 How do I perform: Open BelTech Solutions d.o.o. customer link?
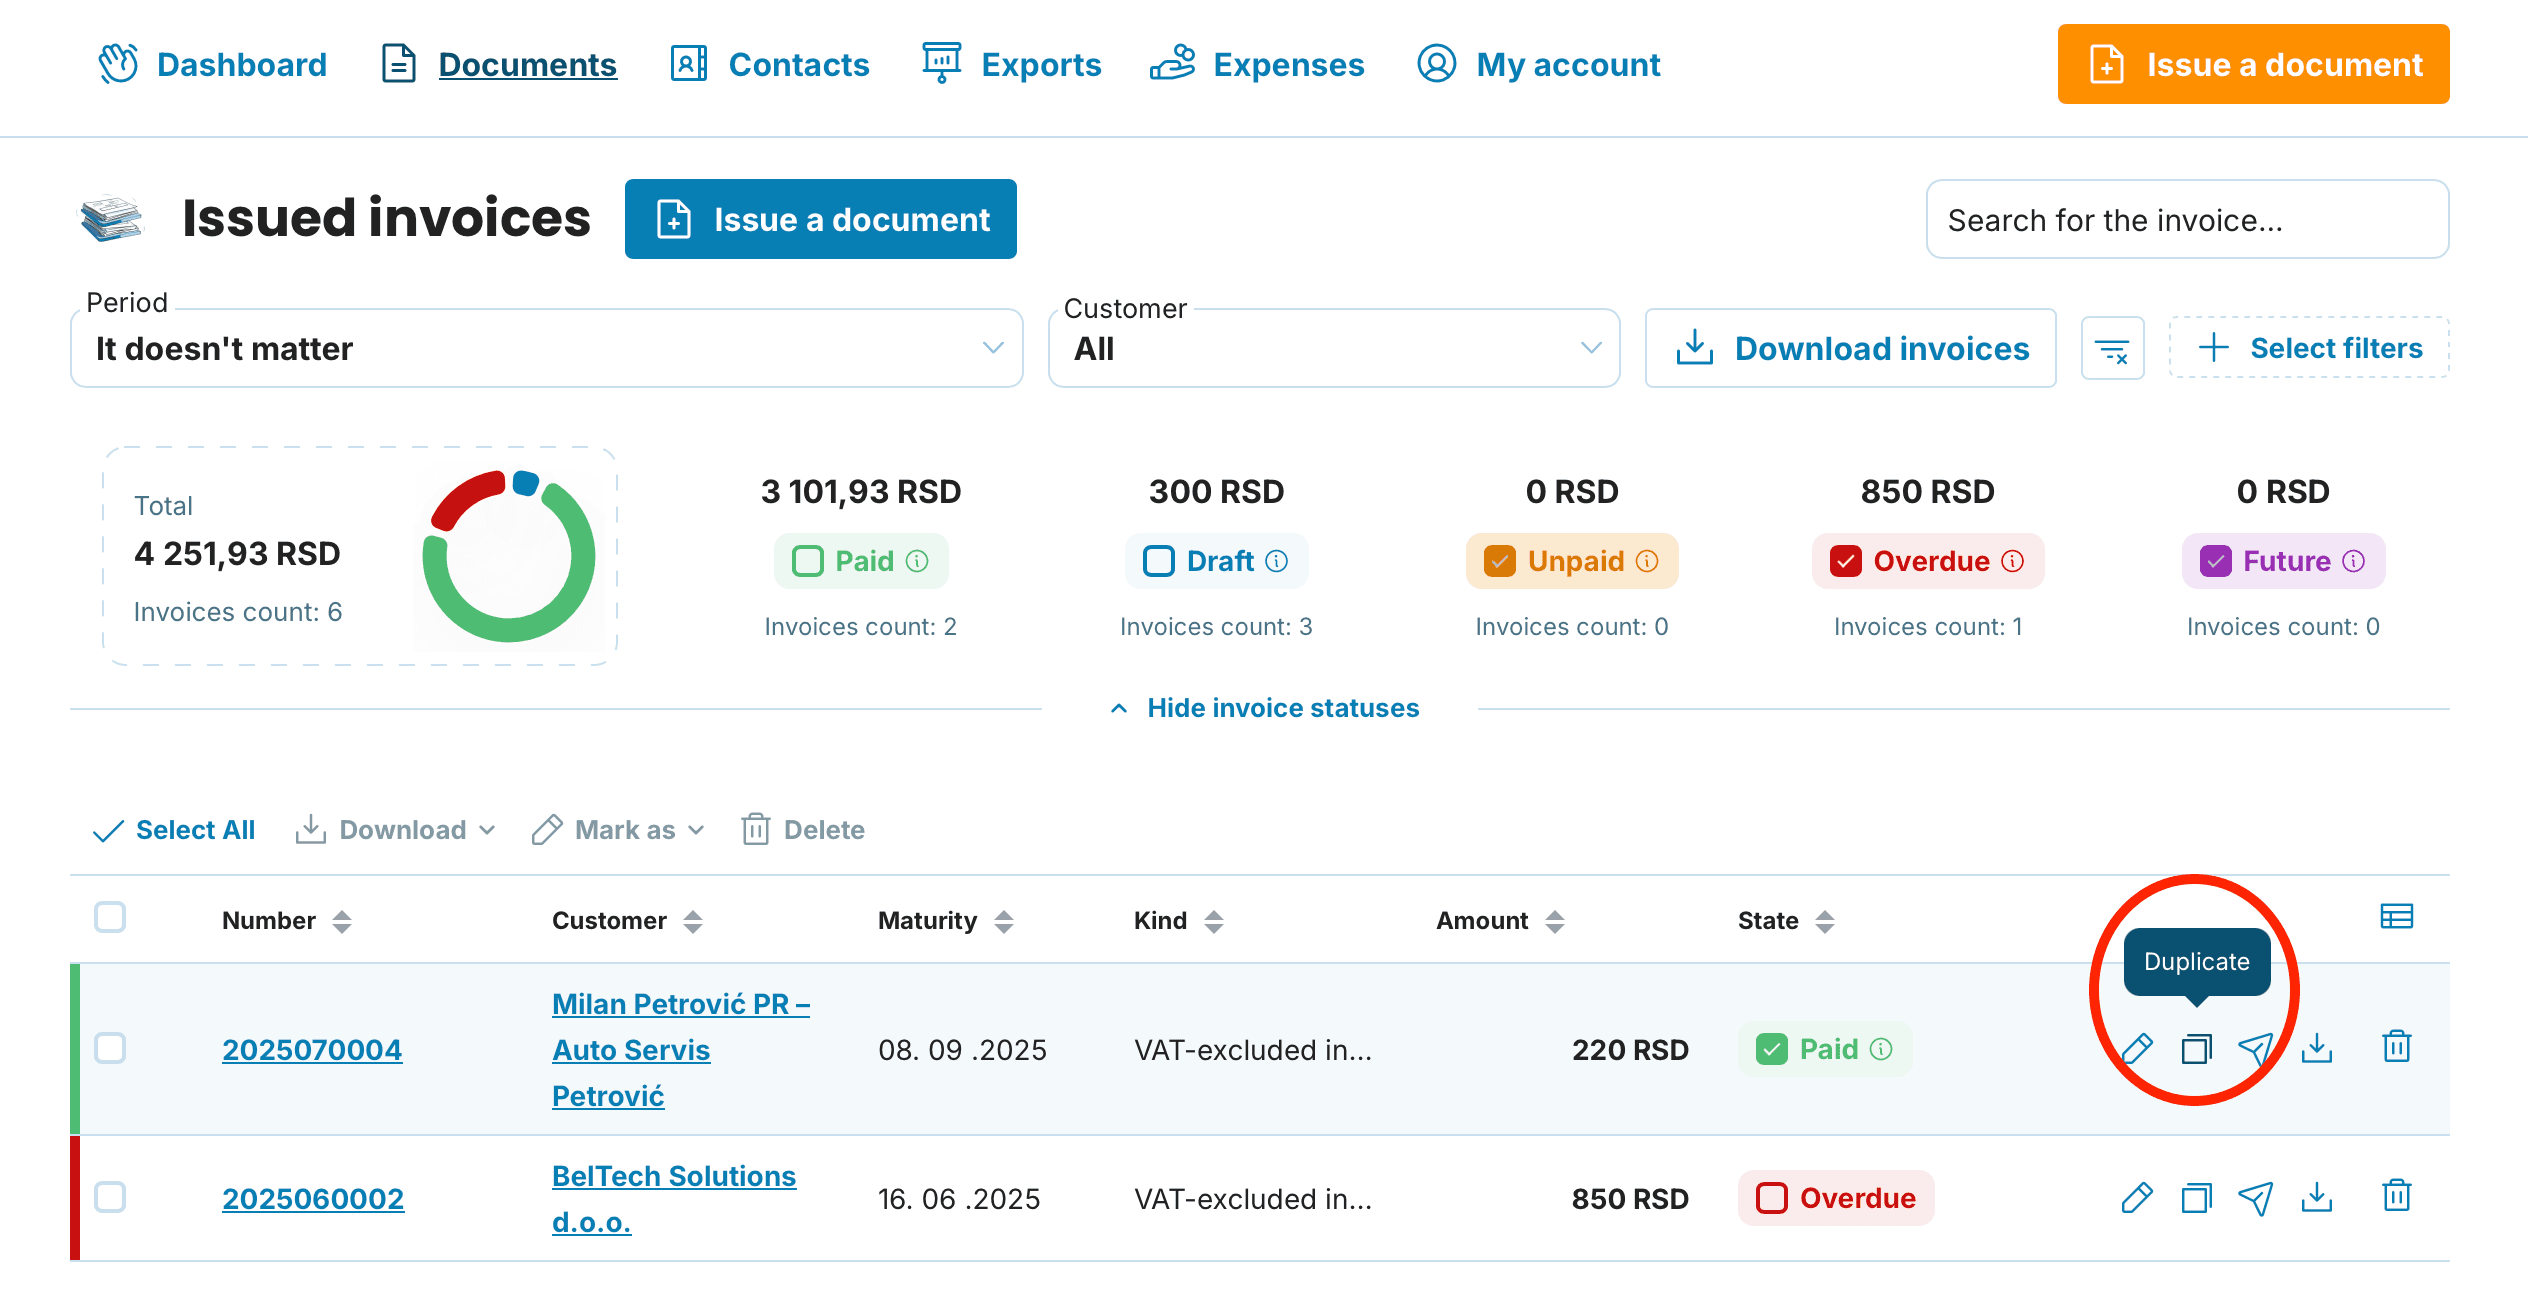point(674,1198)
